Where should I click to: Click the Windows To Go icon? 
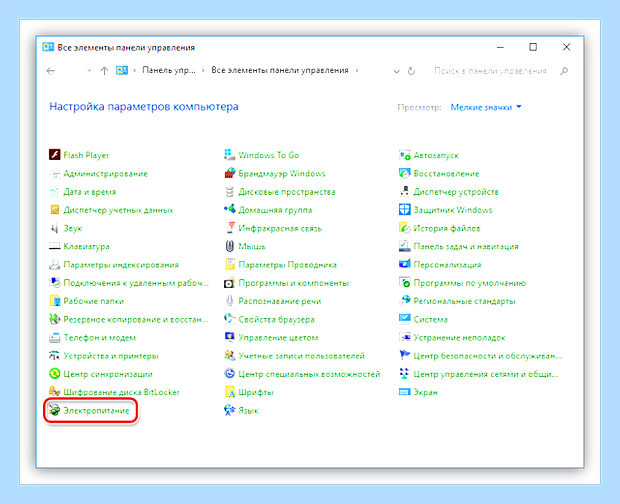[x=229, y=155]
